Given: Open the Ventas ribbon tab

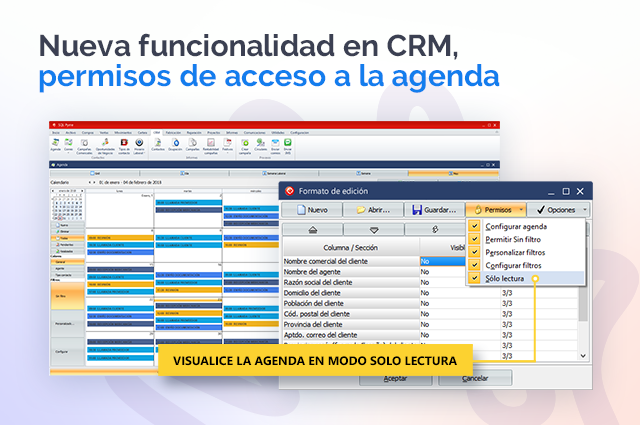Looking at the screenshot, I should pos(103,131).
